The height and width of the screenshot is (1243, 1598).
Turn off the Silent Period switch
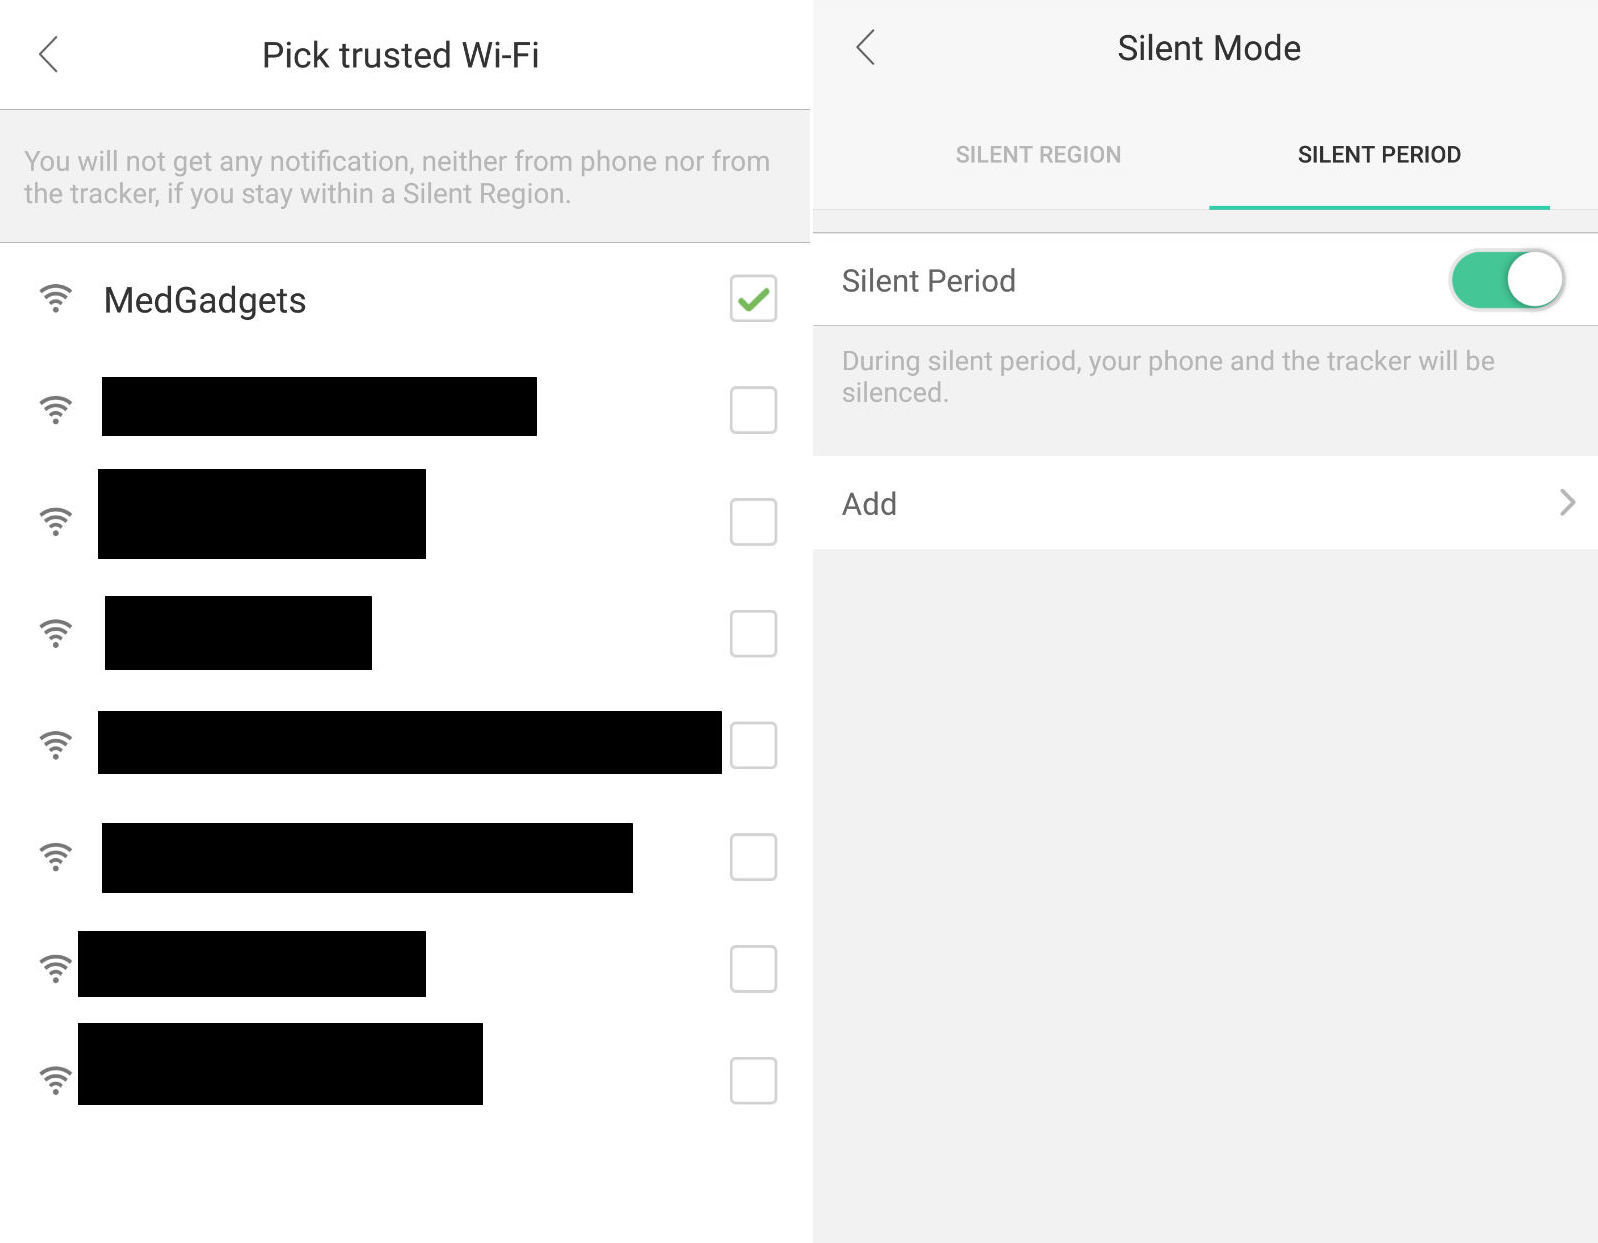click(1506, 280)
